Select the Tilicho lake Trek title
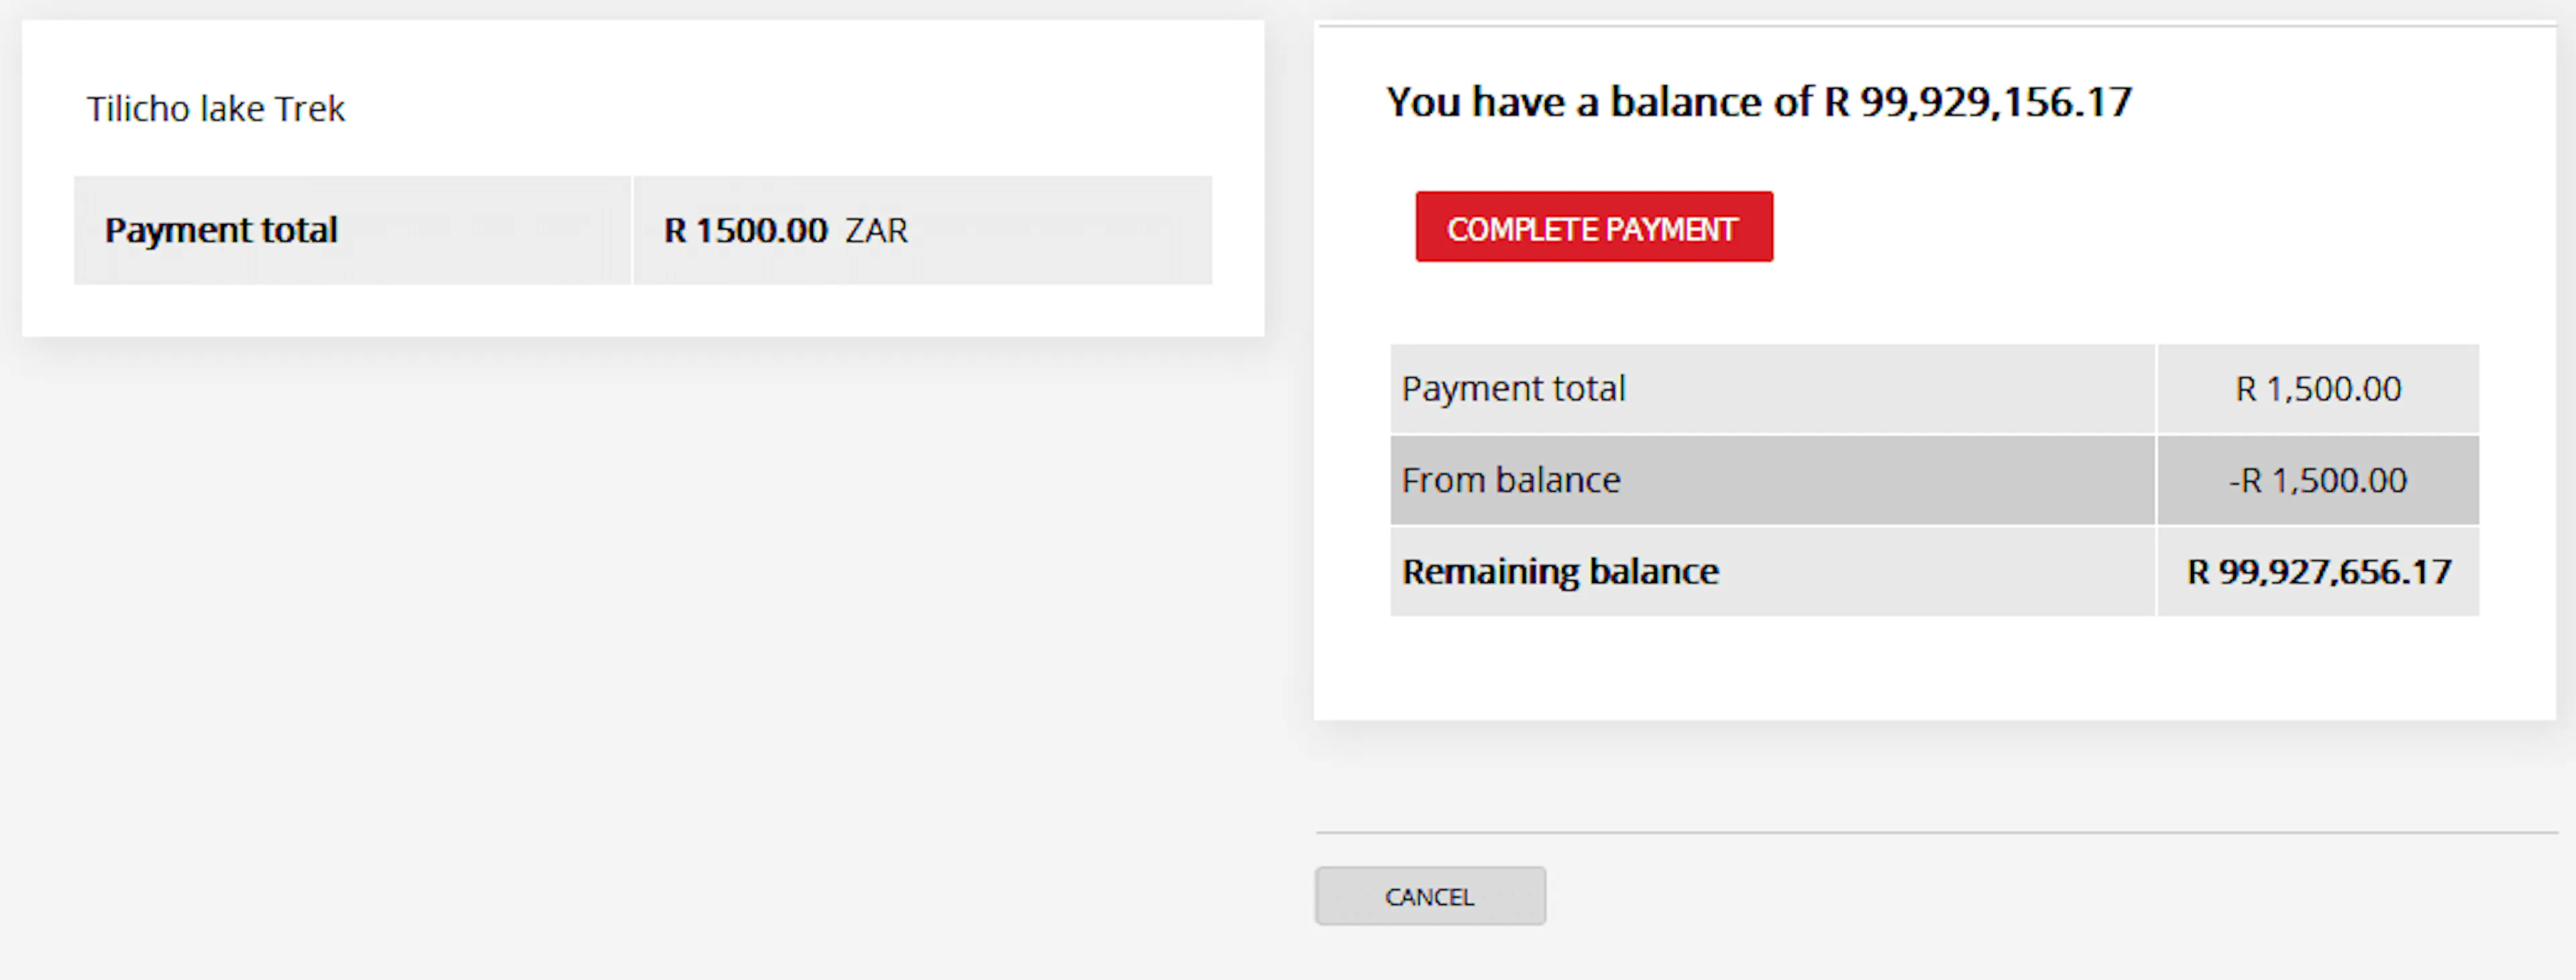The width and height of the screenshot is (2576, 980). [215, 108]
